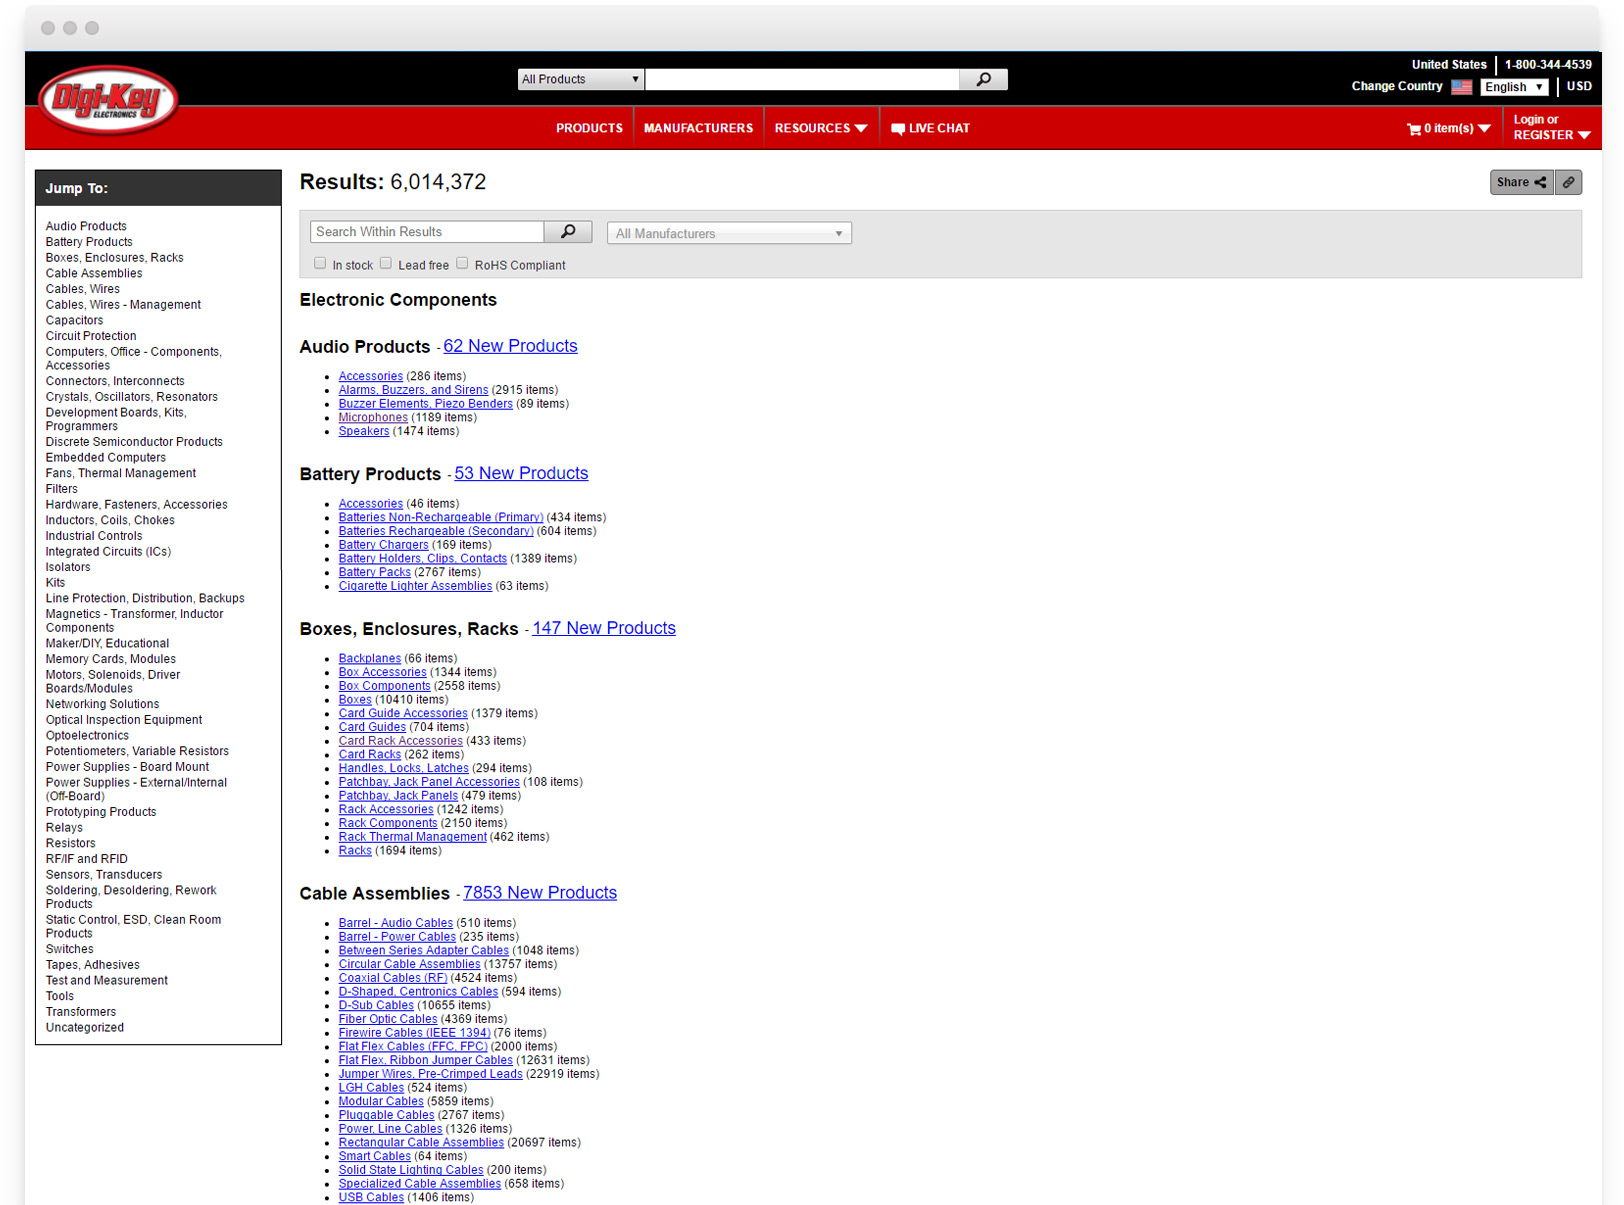Click the Share button
Screen dimensions: 1624x1205
1521,182
